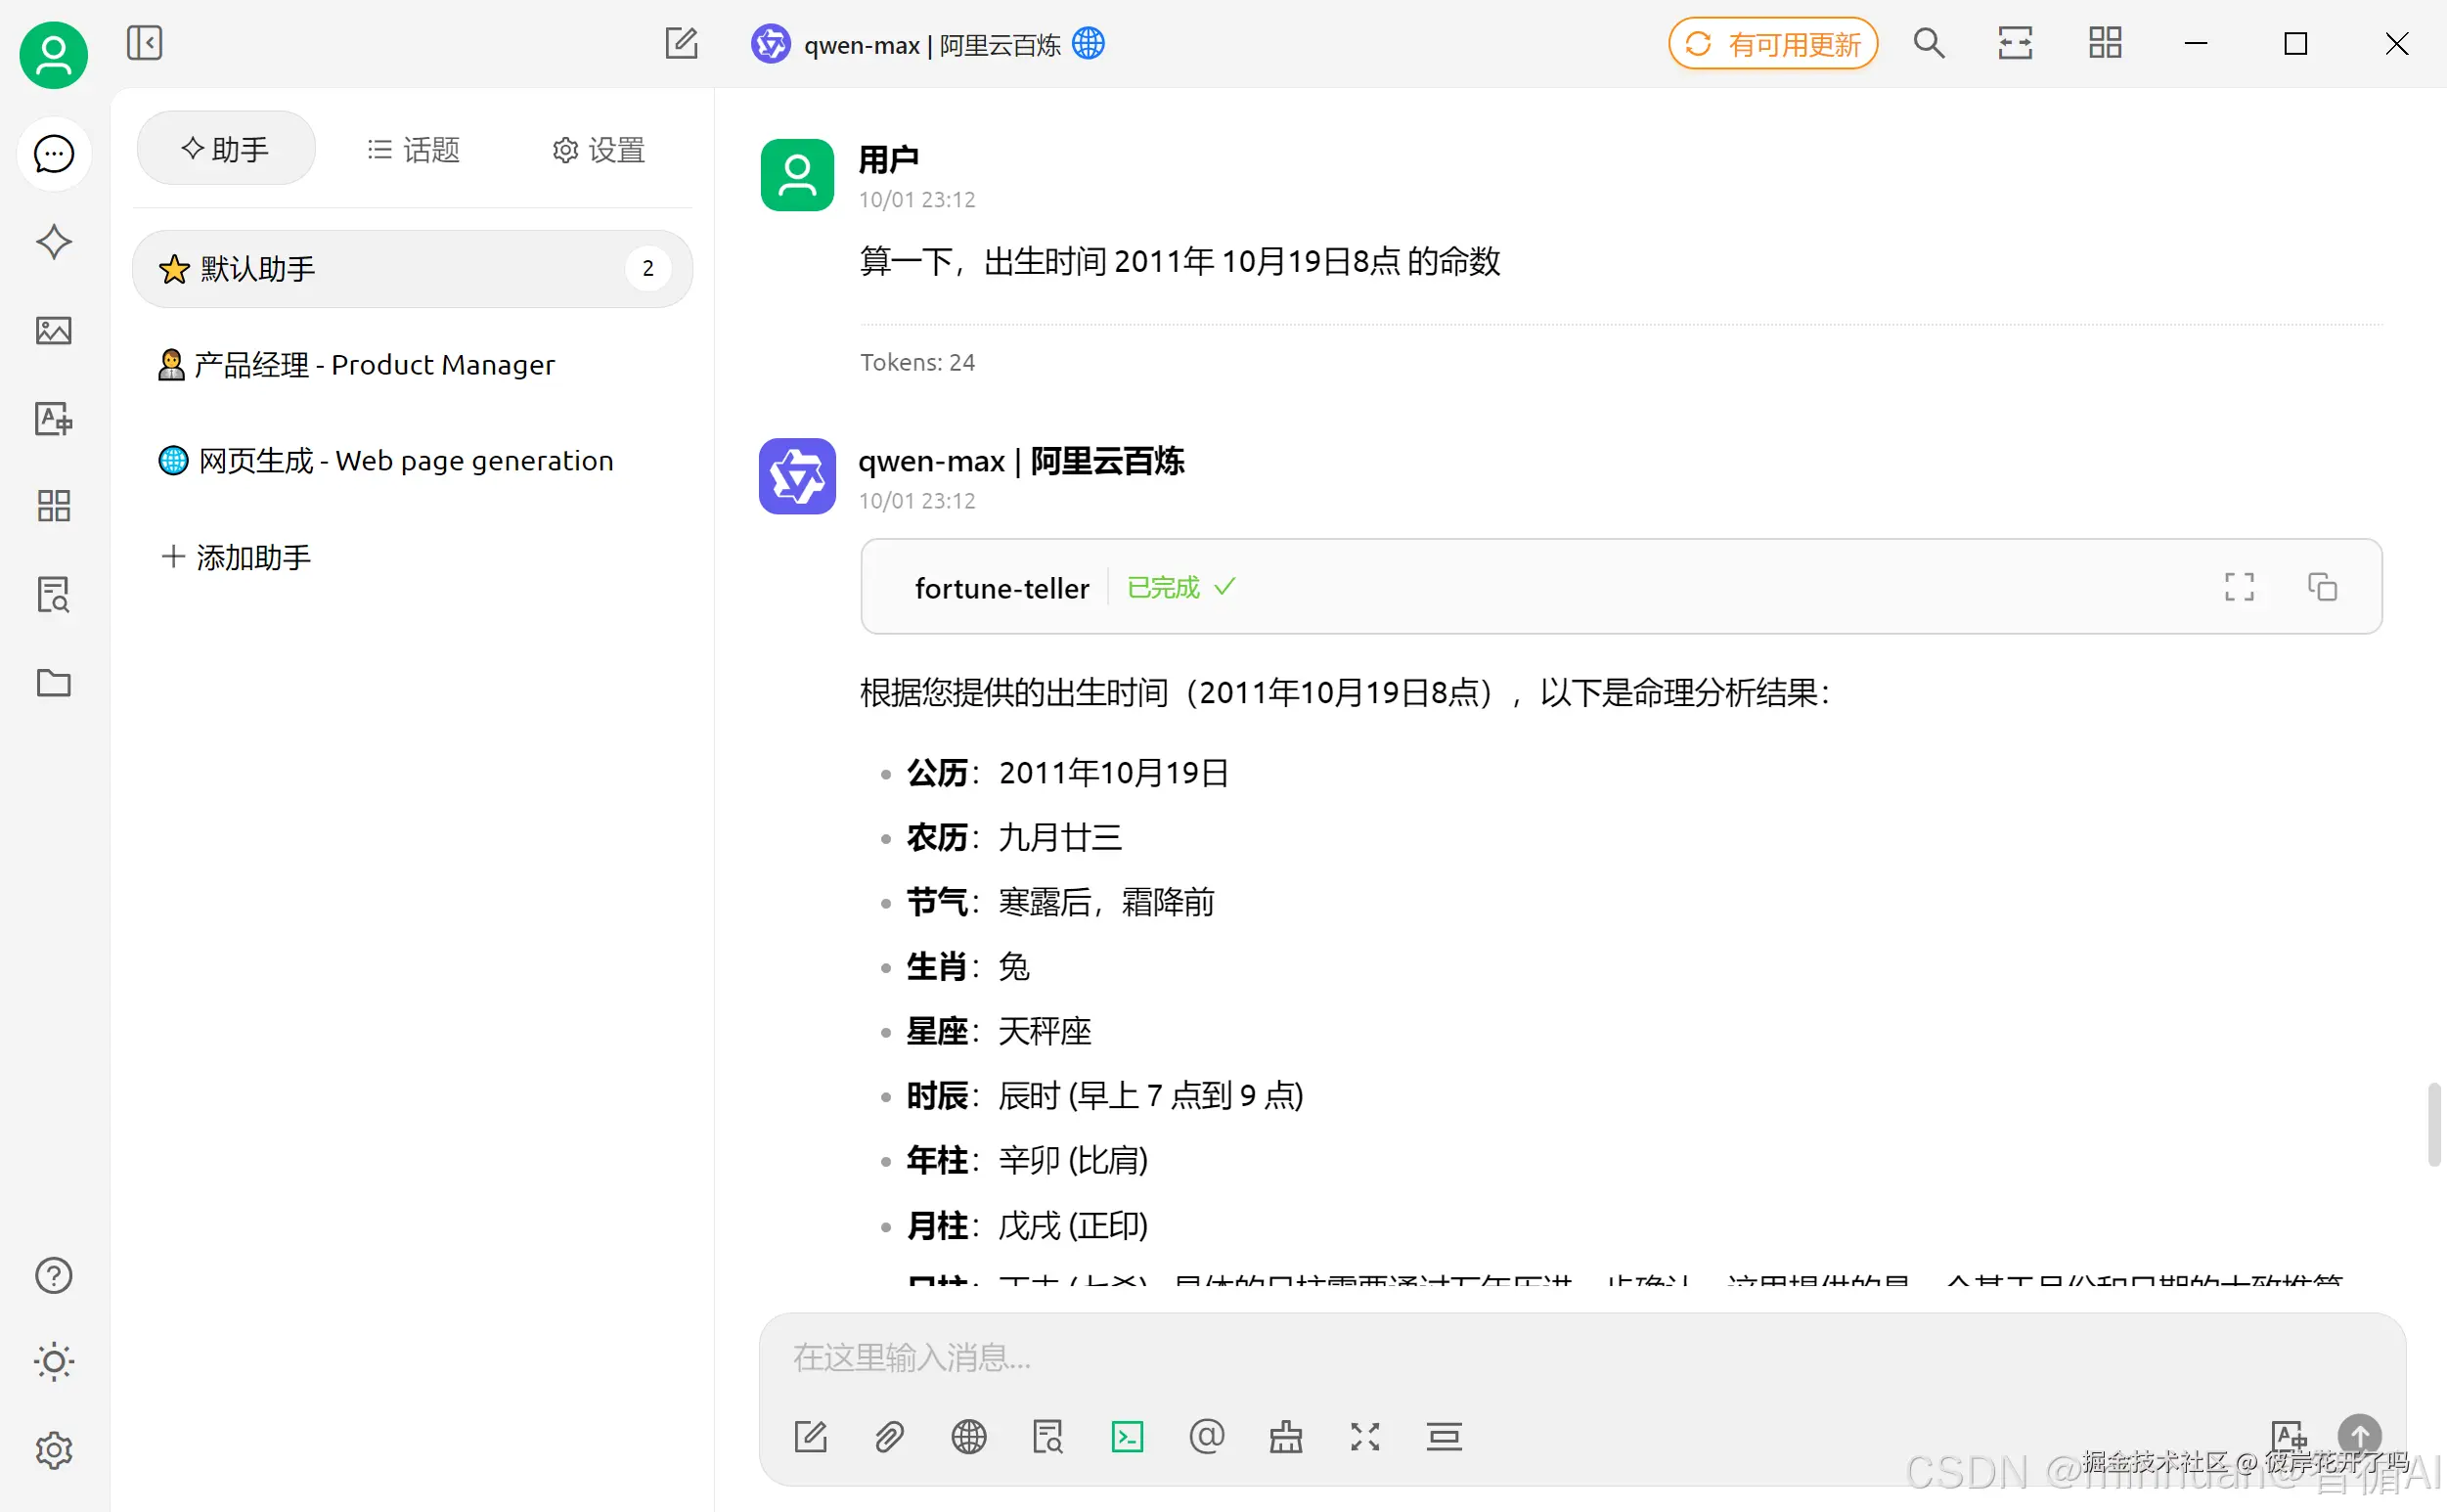This screenshot has height=1512, width=2447.
Task: Toggle the light/dark theme sun icon
Action: point(53,1362)
